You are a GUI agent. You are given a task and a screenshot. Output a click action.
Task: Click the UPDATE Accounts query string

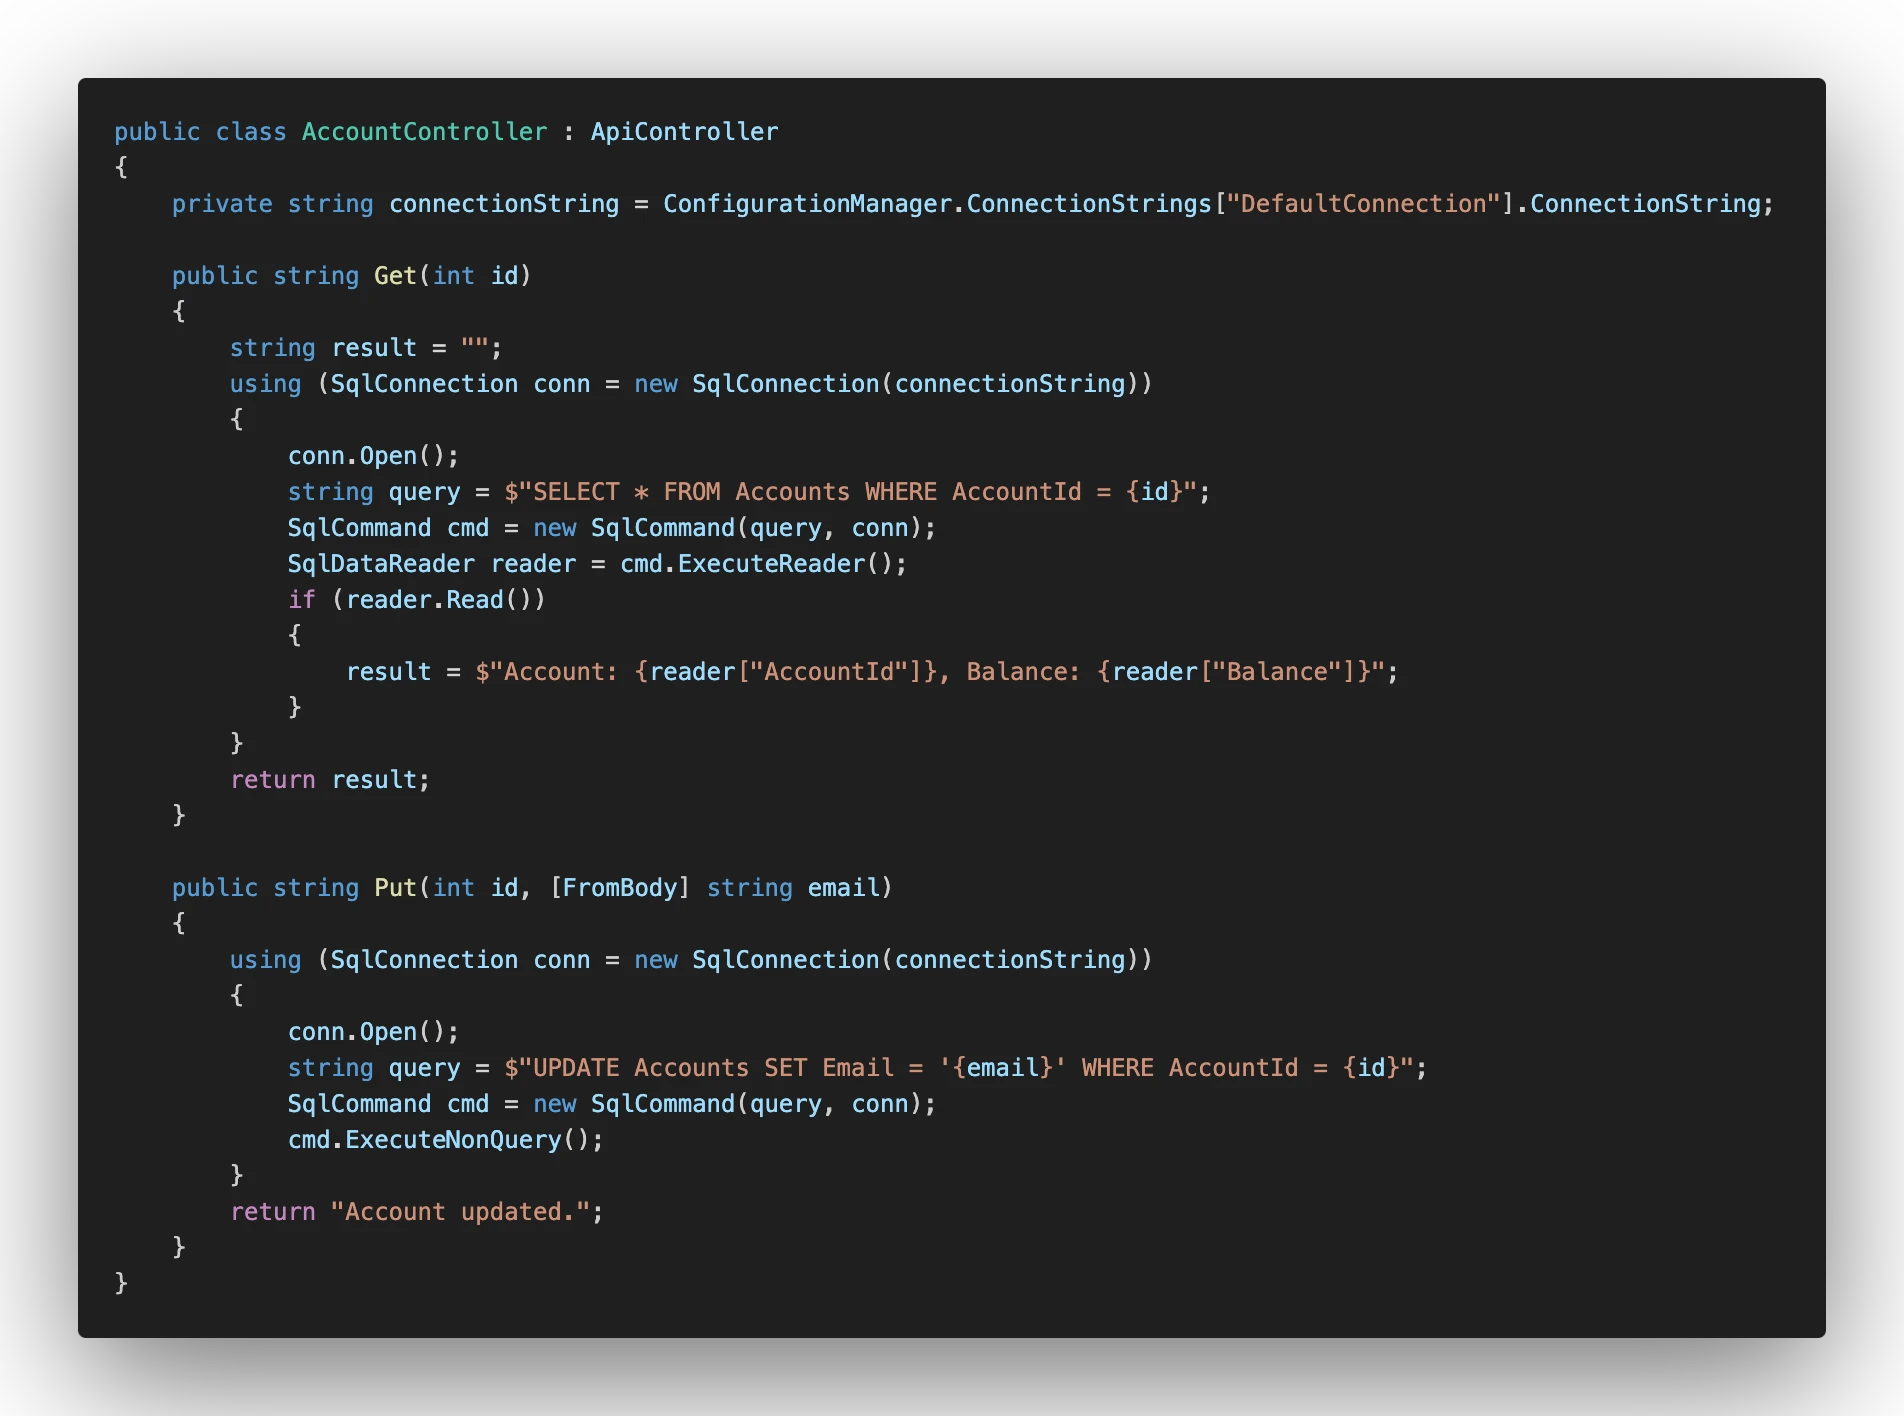coord(960,1067)
